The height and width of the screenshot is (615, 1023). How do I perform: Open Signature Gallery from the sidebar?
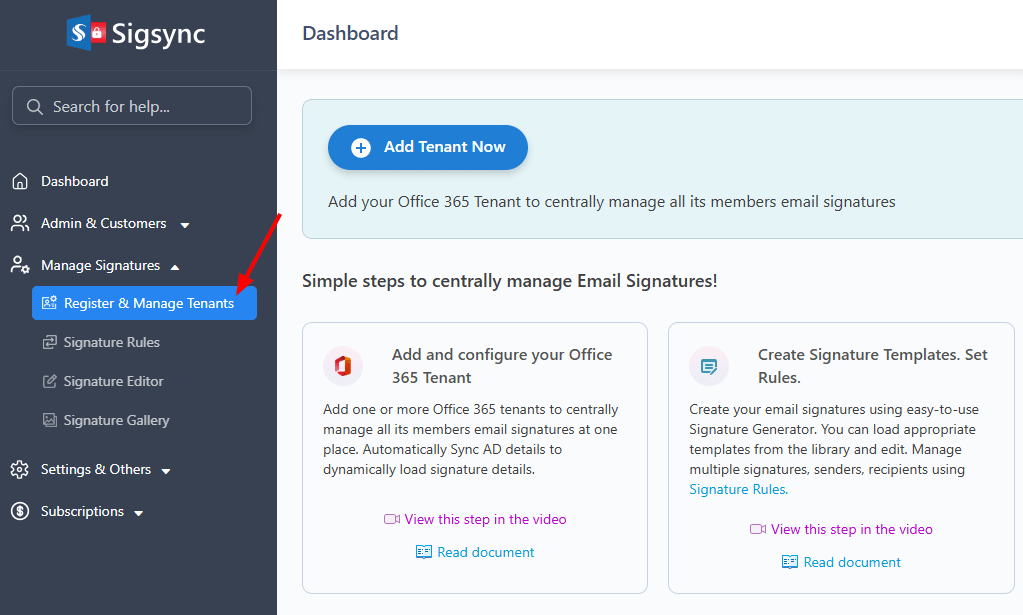[x=116, y=420]
